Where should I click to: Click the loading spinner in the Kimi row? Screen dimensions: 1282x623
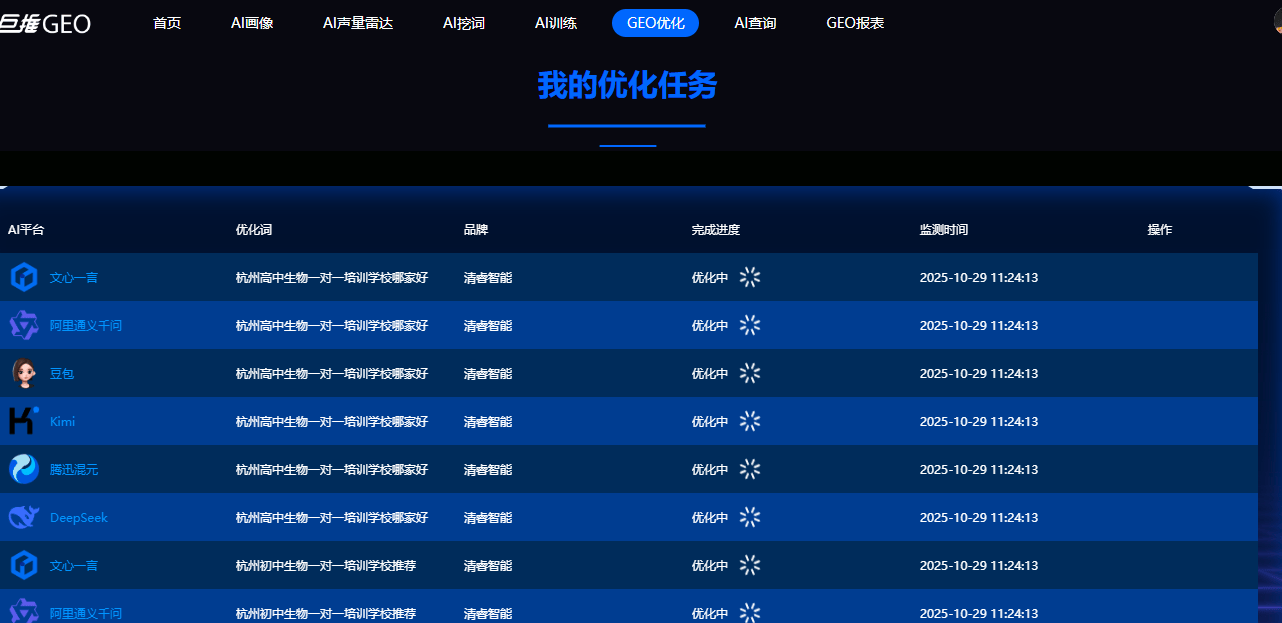[x=750, y=421]
